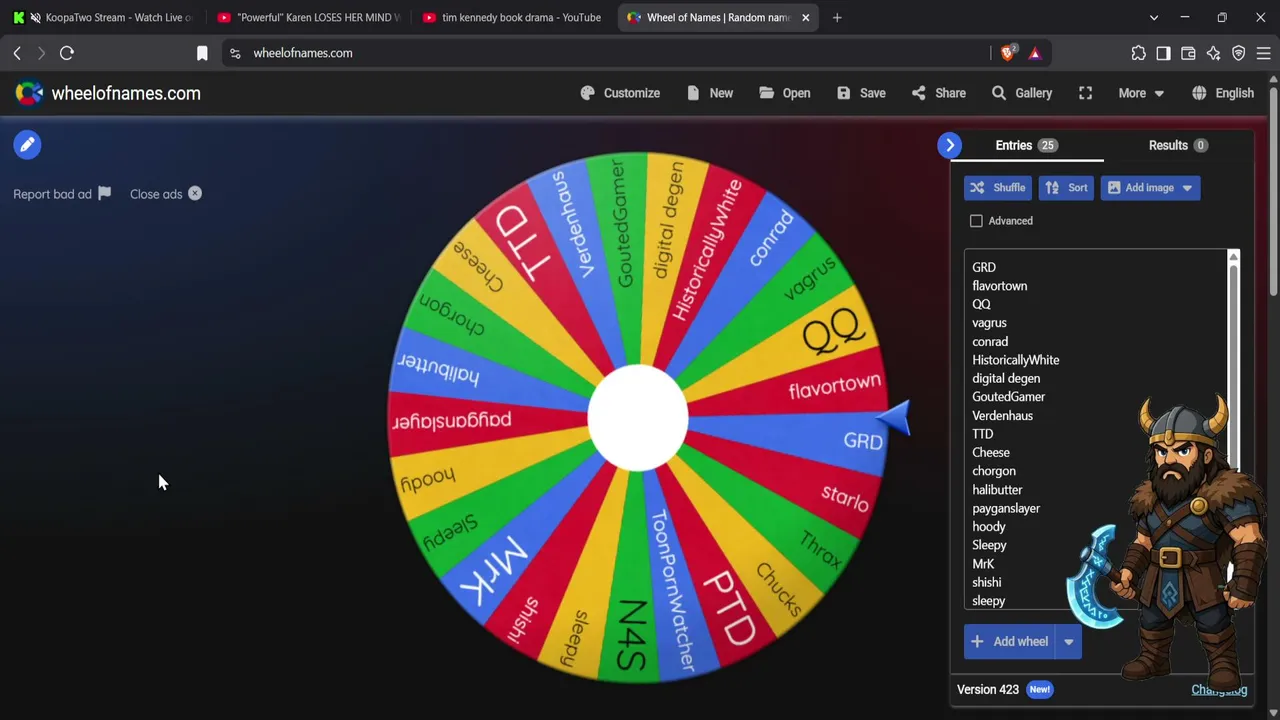Click the GoutedGamer entry in the list
The width and height of the screenshot is (1280, 720).
click(1009, 397)
